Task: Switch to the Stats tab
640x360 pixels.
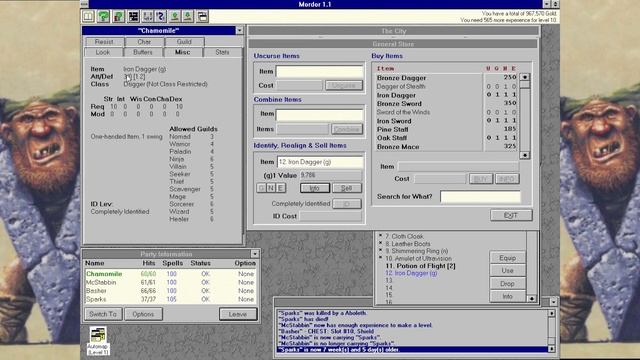Action: pyautogui.click(x=222, y=52)
